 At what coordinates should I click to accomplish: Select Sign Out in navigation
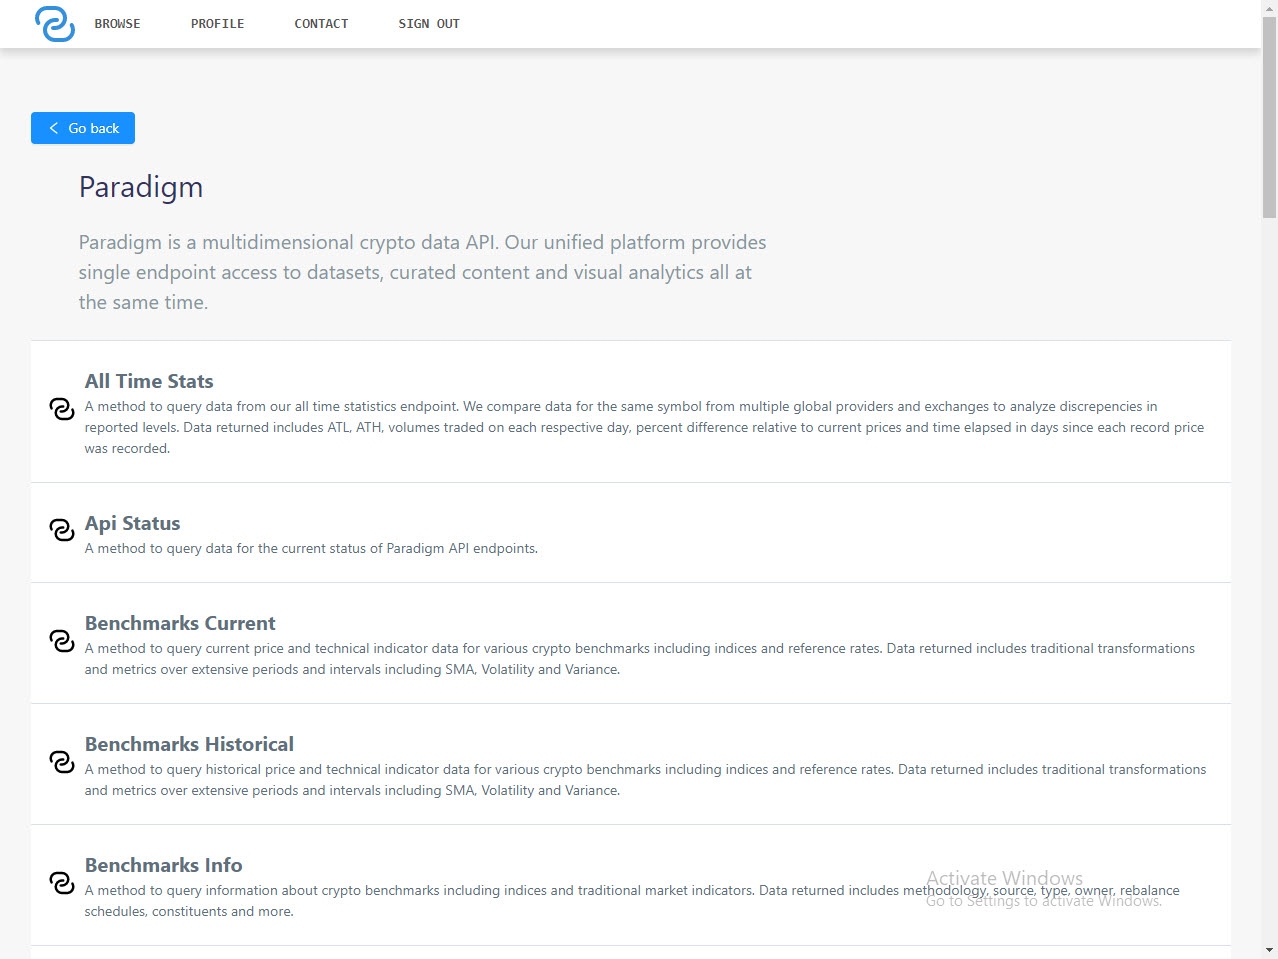(429, 24)
